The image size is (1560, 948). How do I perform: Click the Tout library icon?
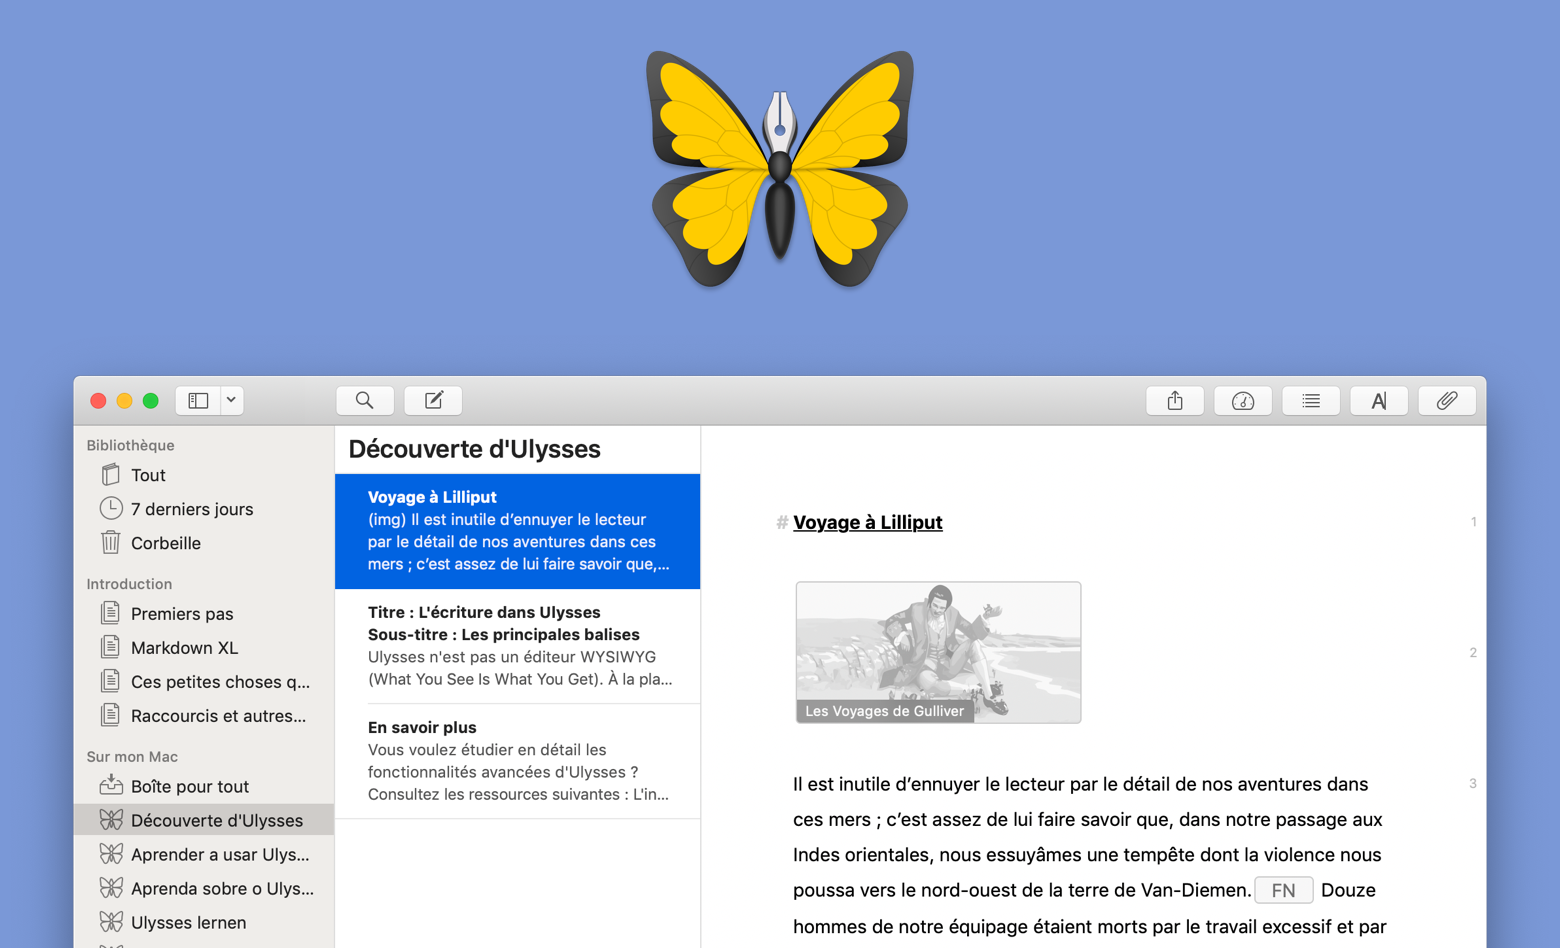(x=111, y=474)
